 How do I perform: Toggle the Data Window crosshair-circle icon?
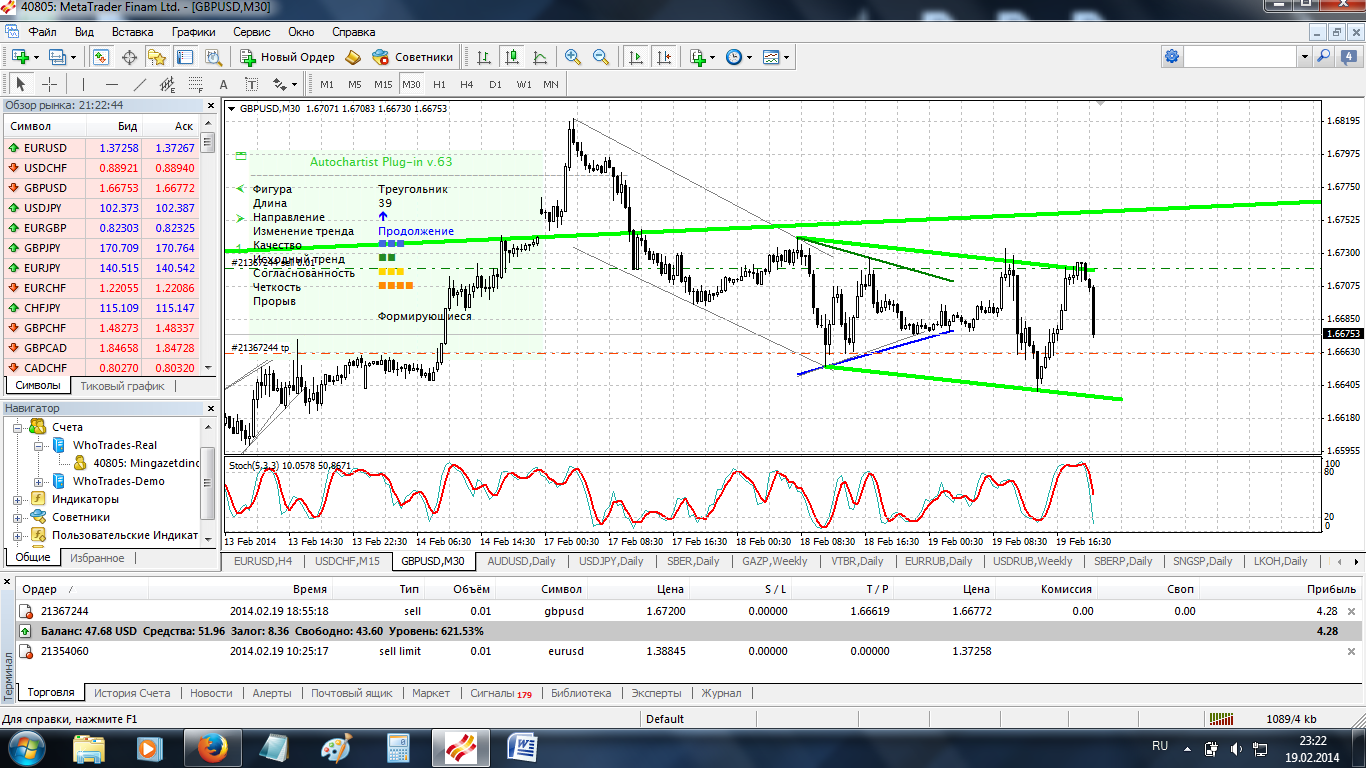(130, 57)
